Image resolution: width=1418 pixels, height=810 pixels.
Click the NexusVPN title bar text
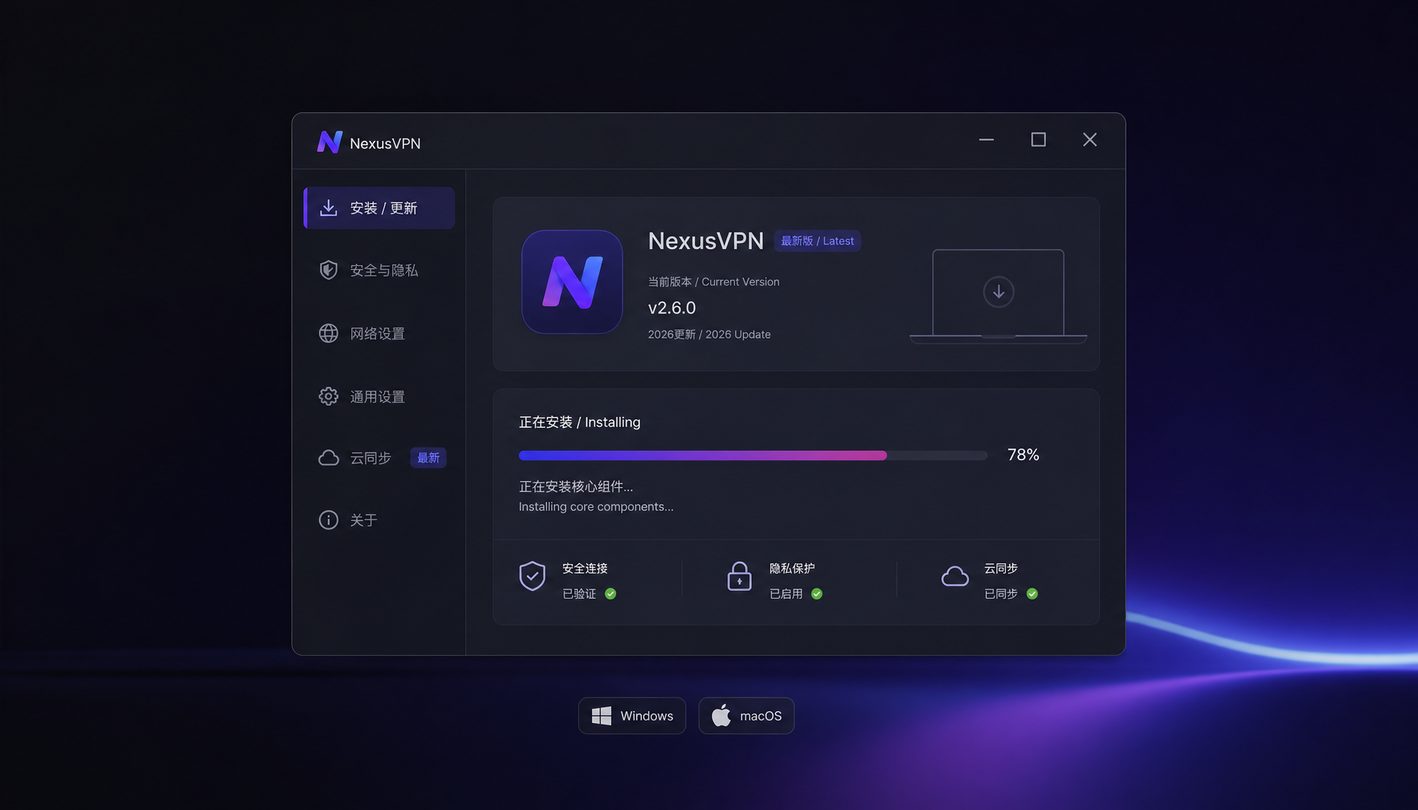click(x=385, y=143)
